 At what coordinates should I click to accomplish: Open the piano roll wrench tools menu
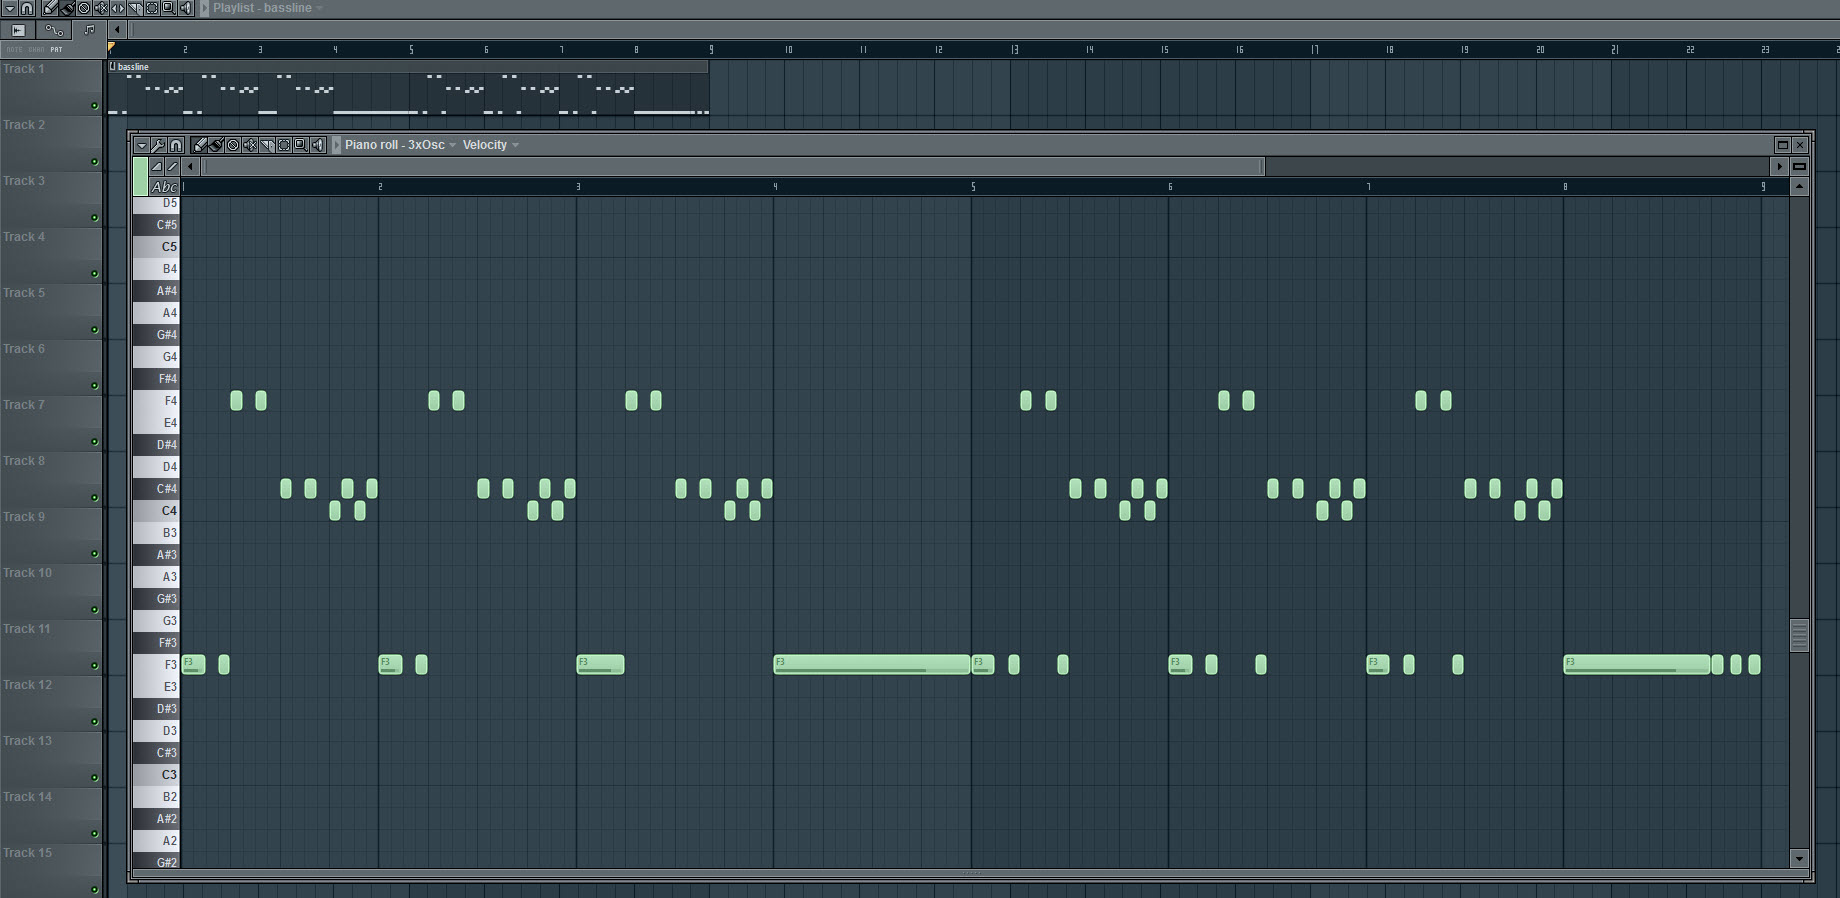[158, 145]
